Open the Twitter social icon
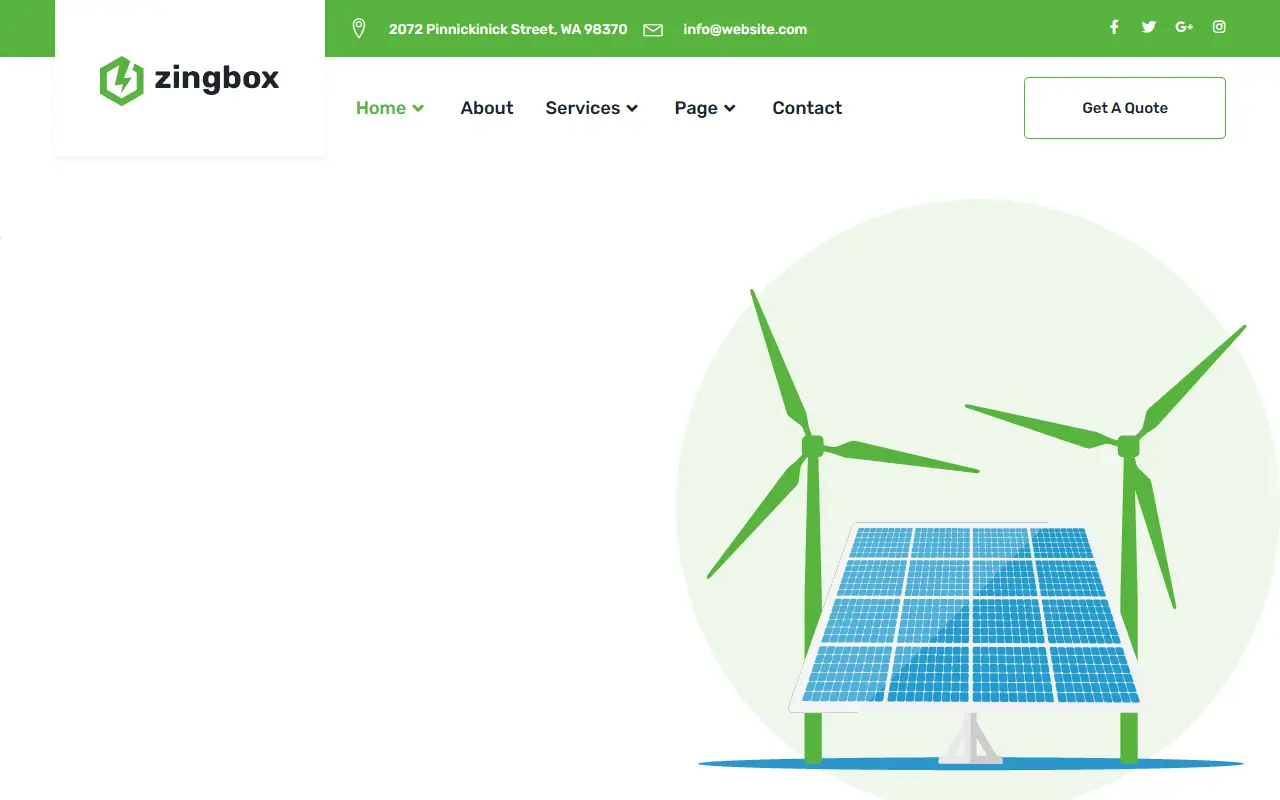Viewport: 1280px width, 800px height. [1149, 27]
